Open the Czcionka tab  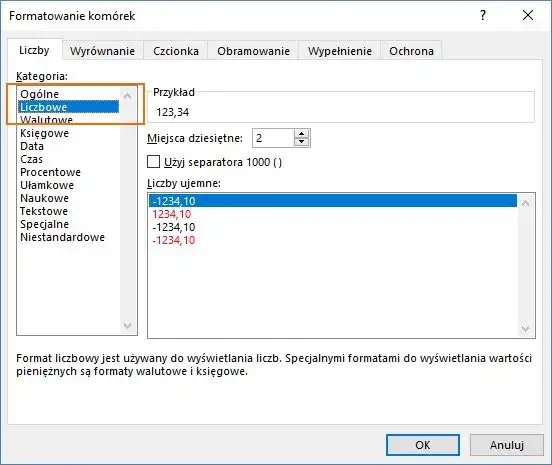click(176, 51)
